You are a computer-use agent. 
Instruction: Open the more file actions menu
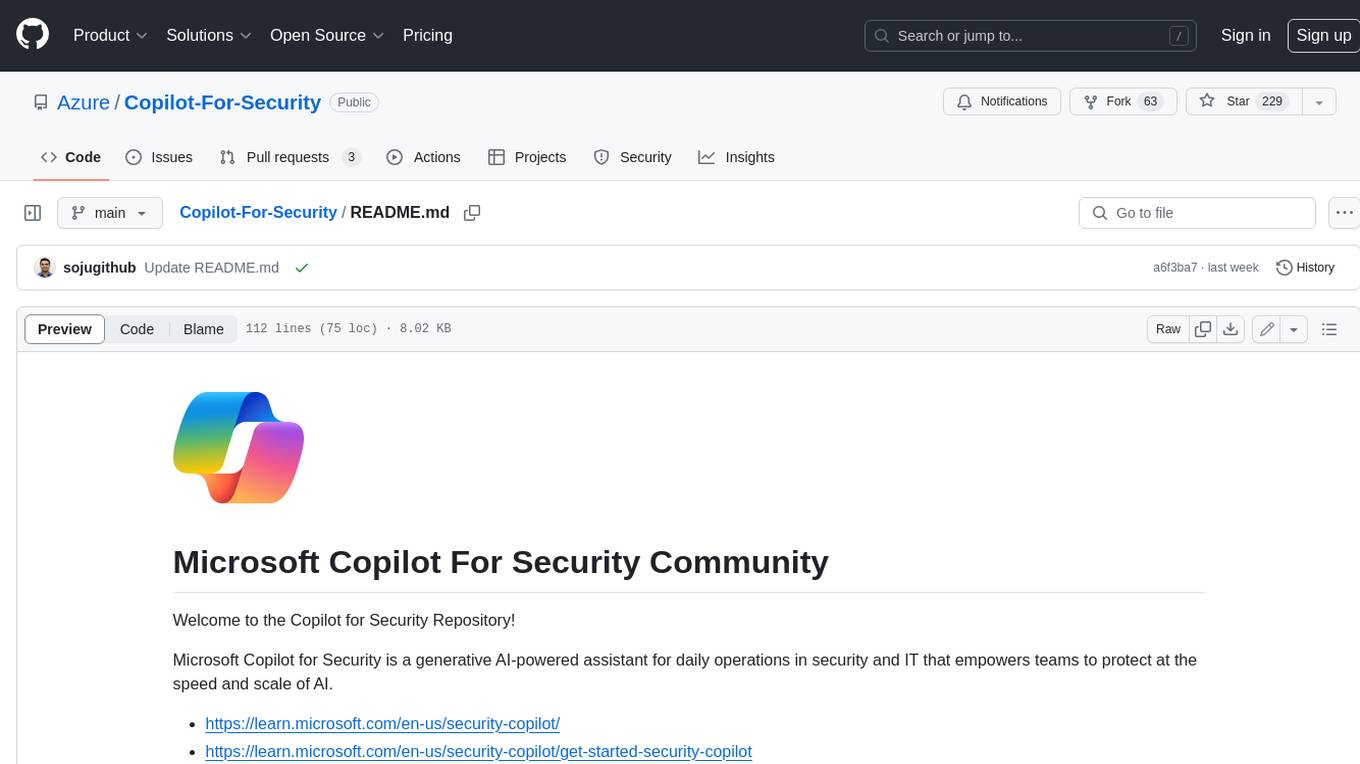point(1344,213)
